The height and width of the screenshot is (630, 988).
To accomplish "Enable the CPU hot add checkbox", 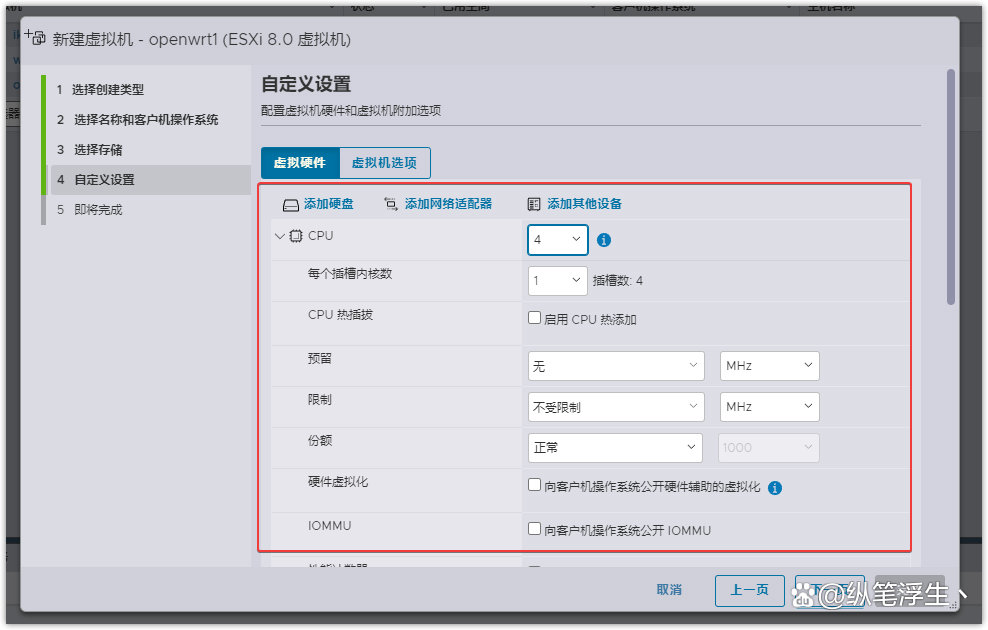I will click(535, 318).
